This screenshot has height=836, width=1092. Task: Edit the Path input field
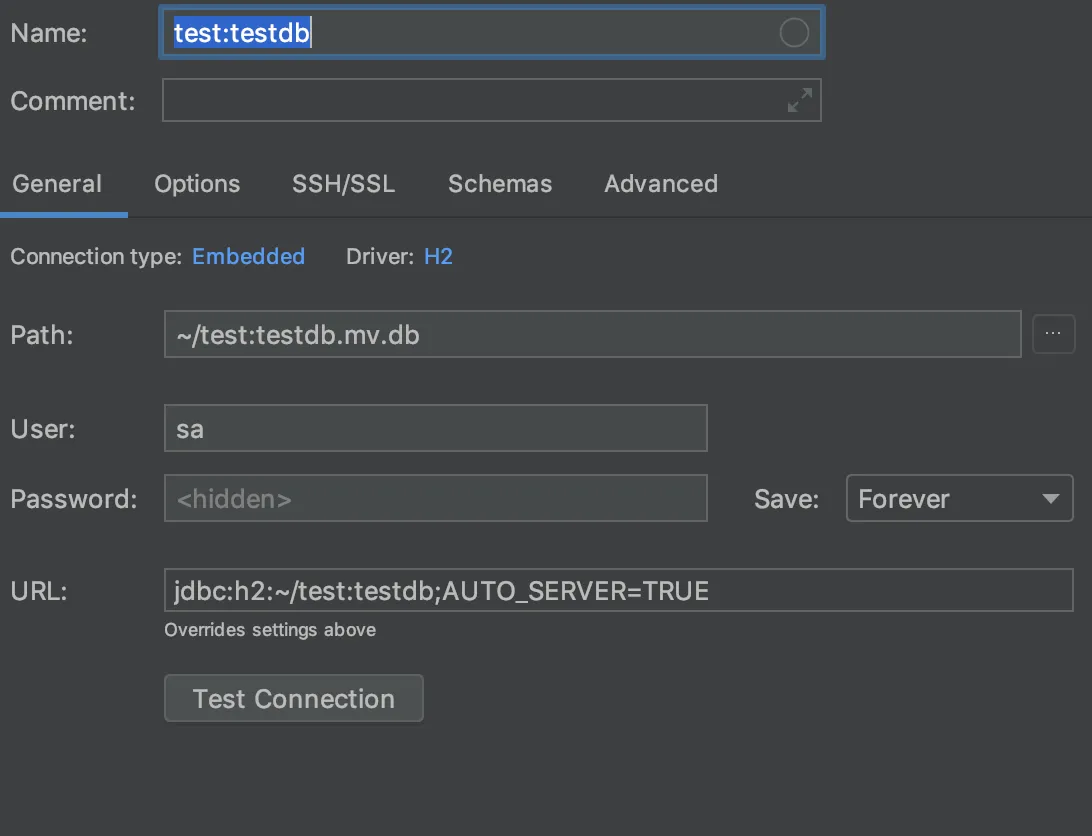click(592, 335)
